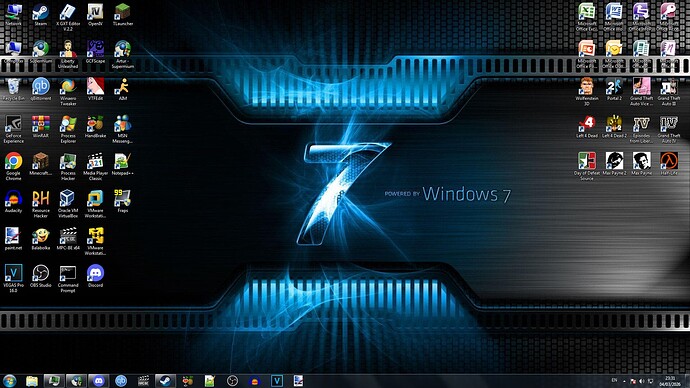Open the Balabolka shortcut

click(40, 239)
